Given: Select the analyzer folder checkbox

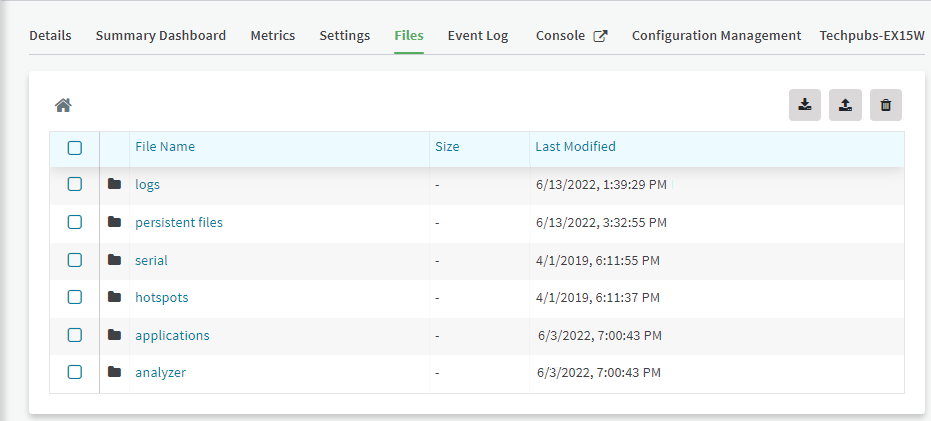Looking at the screenshot, I should pos(75,372).
